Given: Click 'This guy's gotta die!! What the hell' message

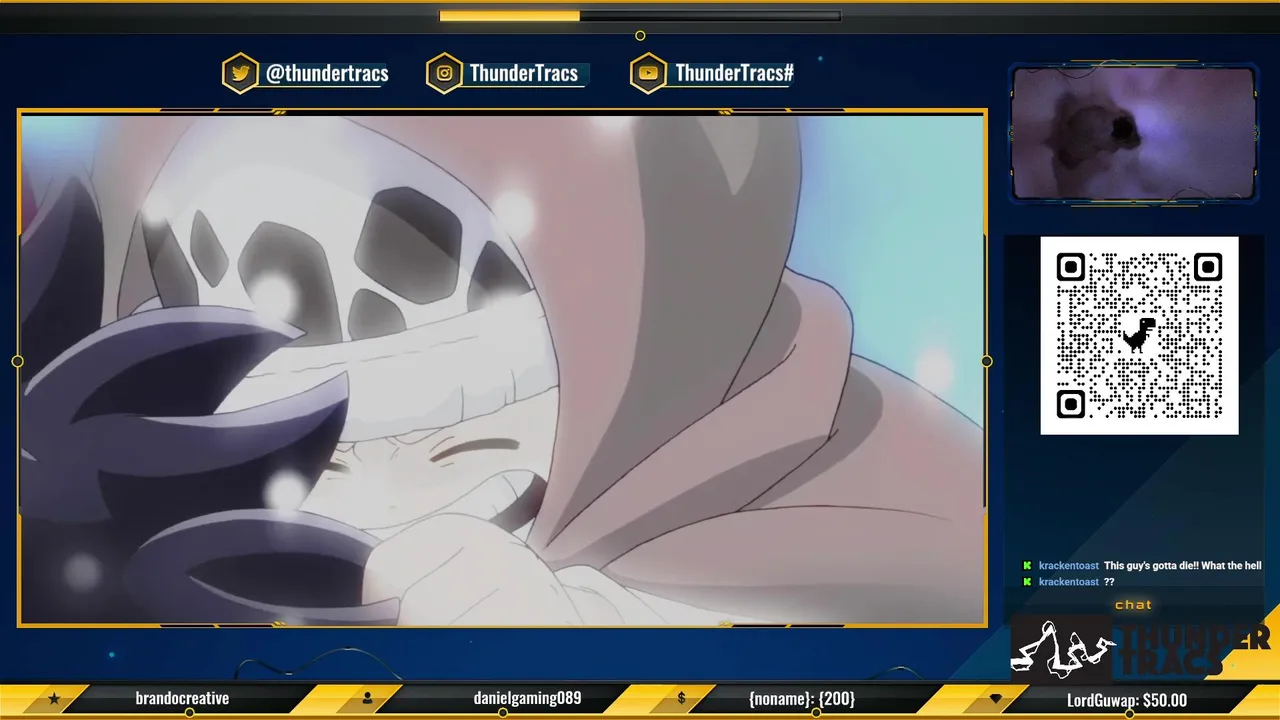Looking at the screenshot, I should 1183,566.
